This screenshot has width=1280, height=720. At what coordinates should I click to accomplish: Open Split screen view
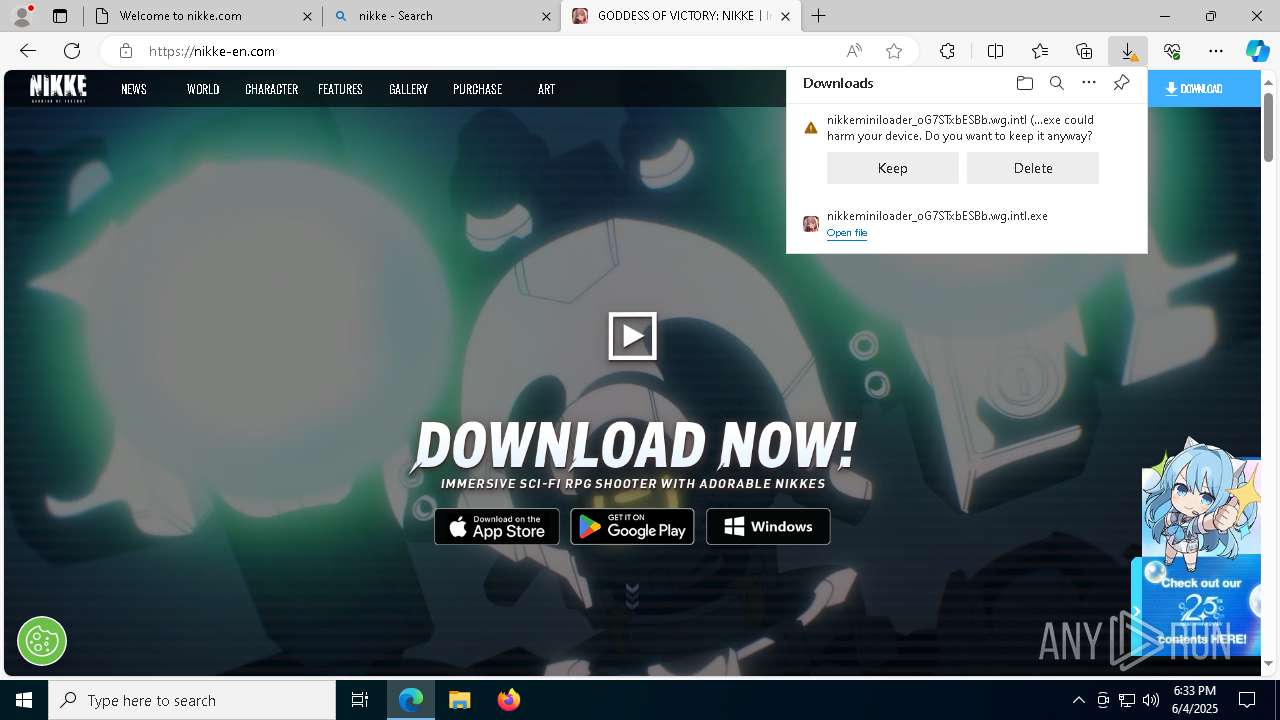[995, 51]
